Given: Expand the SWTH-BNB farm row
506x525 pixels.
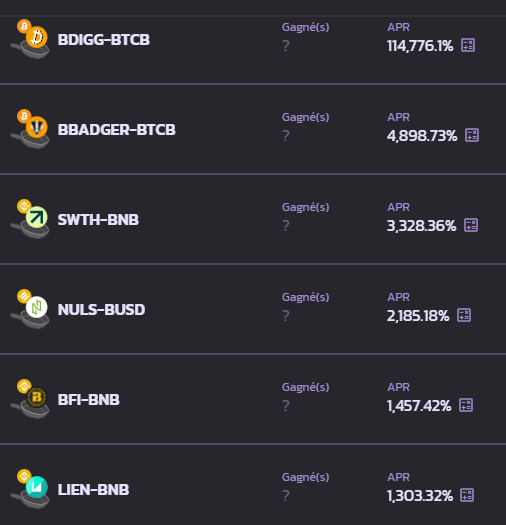Looking at the screenshot, I should pyautogui.click(x=253, y=219).
